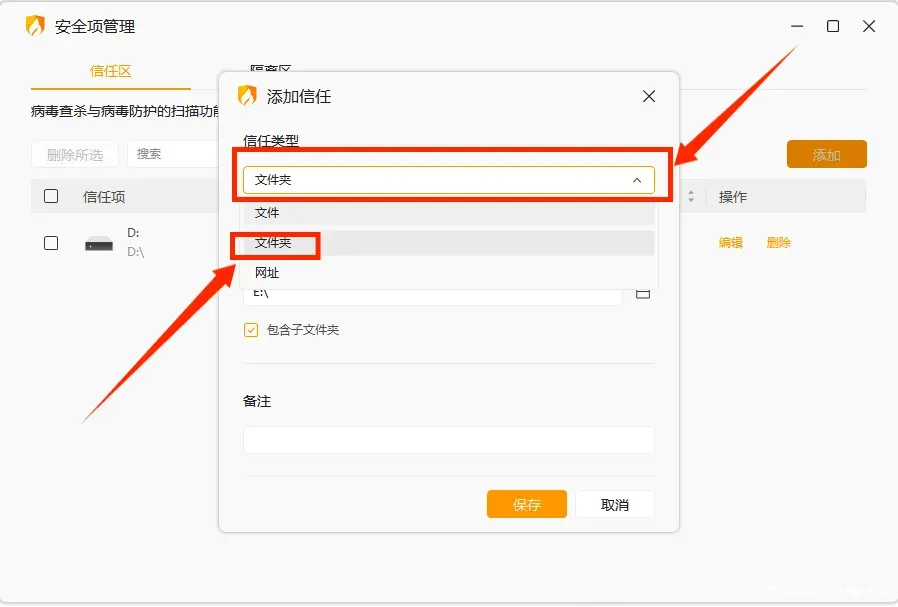Screen dimensions: 898x607
Task: Click the 编辑 link for the D: entry
Action: (x=730, y=243)
